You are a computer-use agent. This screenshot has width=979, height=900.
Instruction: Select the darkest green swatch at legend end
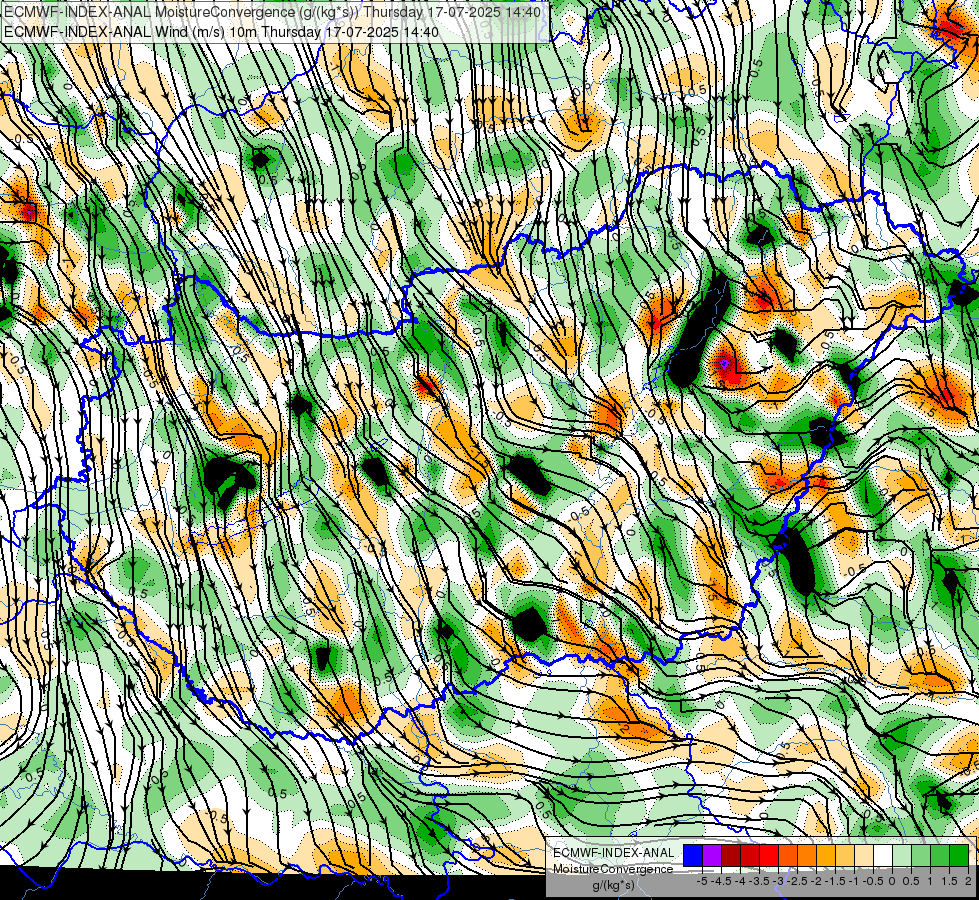pos(959,855)
